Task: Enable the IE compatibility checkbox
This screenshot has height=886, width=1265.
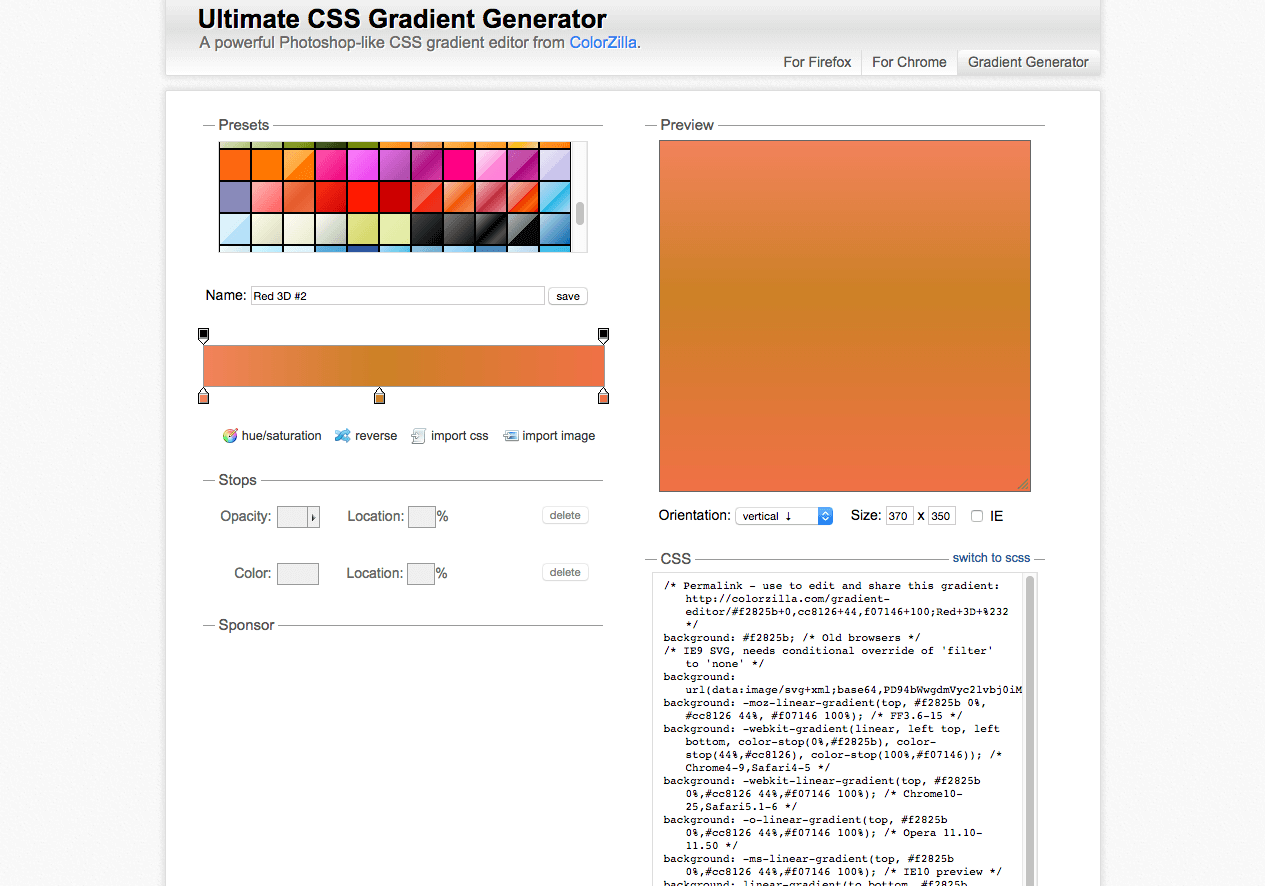Action: tap(976, 515)
